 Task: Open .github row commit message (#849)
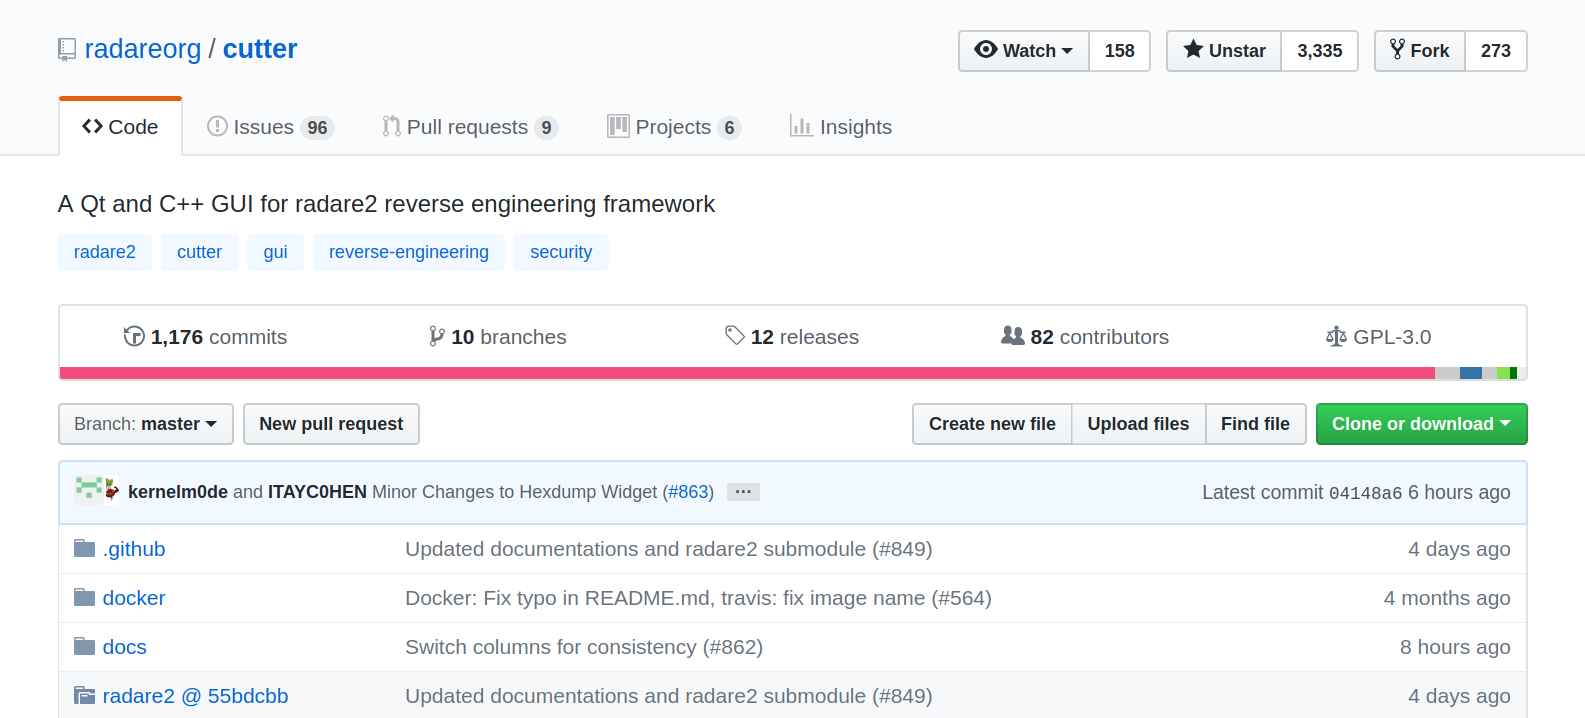click(668, 549)
